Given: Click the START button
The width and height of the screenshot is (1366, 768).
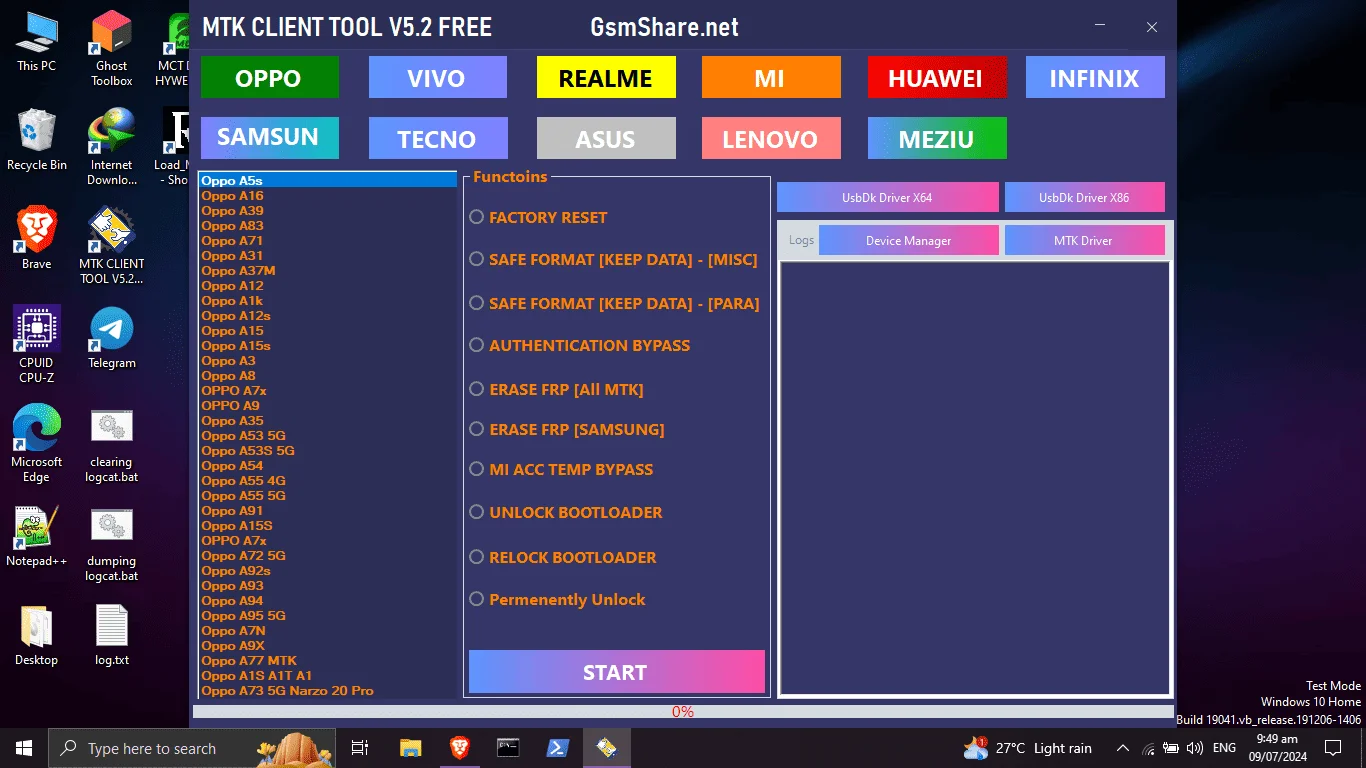Looking at the screenshot, I should [x=617, y=671].
